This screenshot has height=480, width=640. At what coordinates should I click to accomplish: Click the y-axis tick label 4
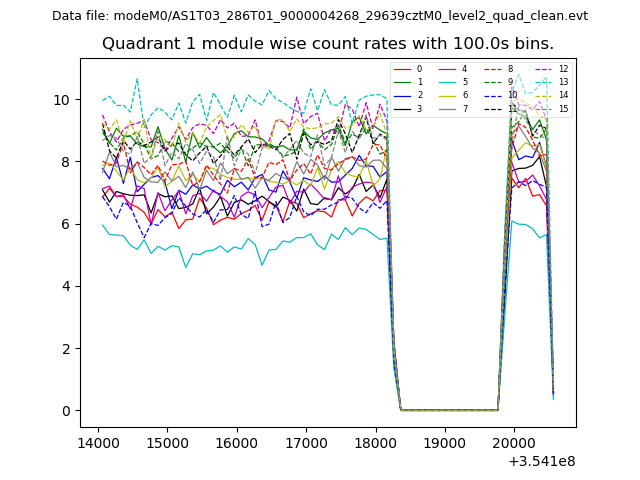coord(66,286)
